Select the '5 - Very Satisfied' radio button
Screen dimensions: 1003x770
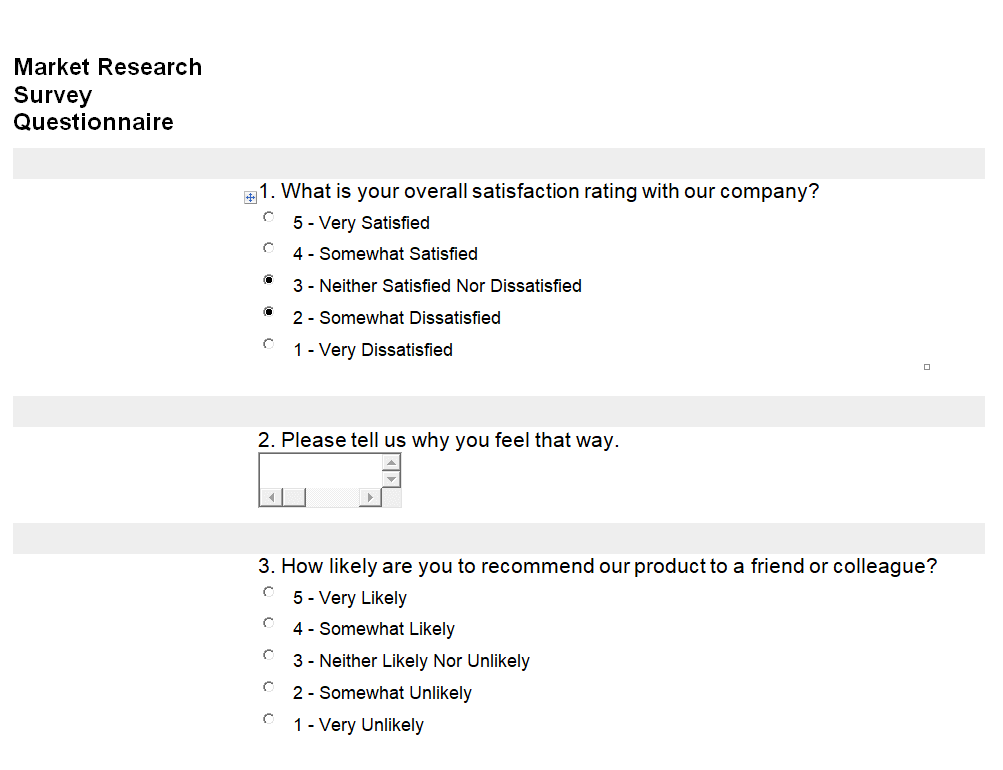pos(268,216)
